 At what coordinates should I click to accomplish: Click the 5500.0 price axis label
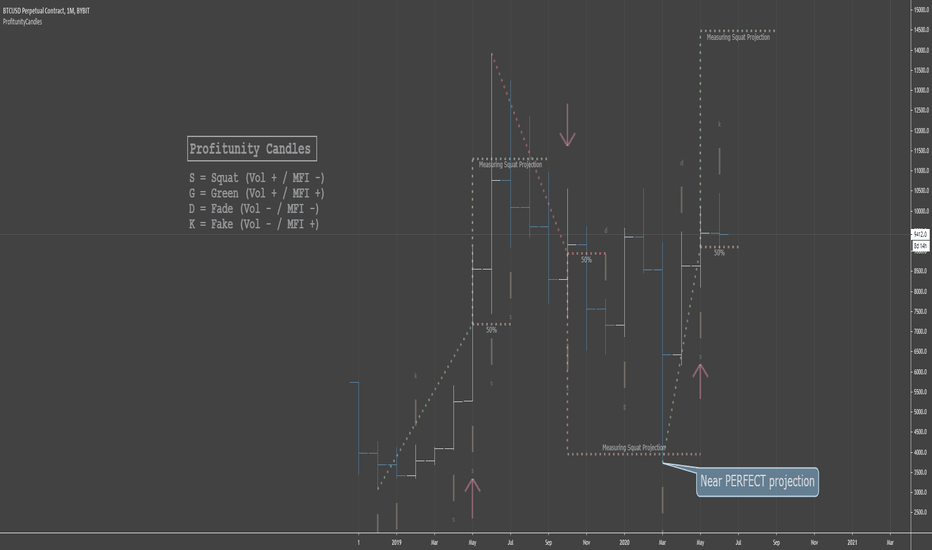point(921,392)
